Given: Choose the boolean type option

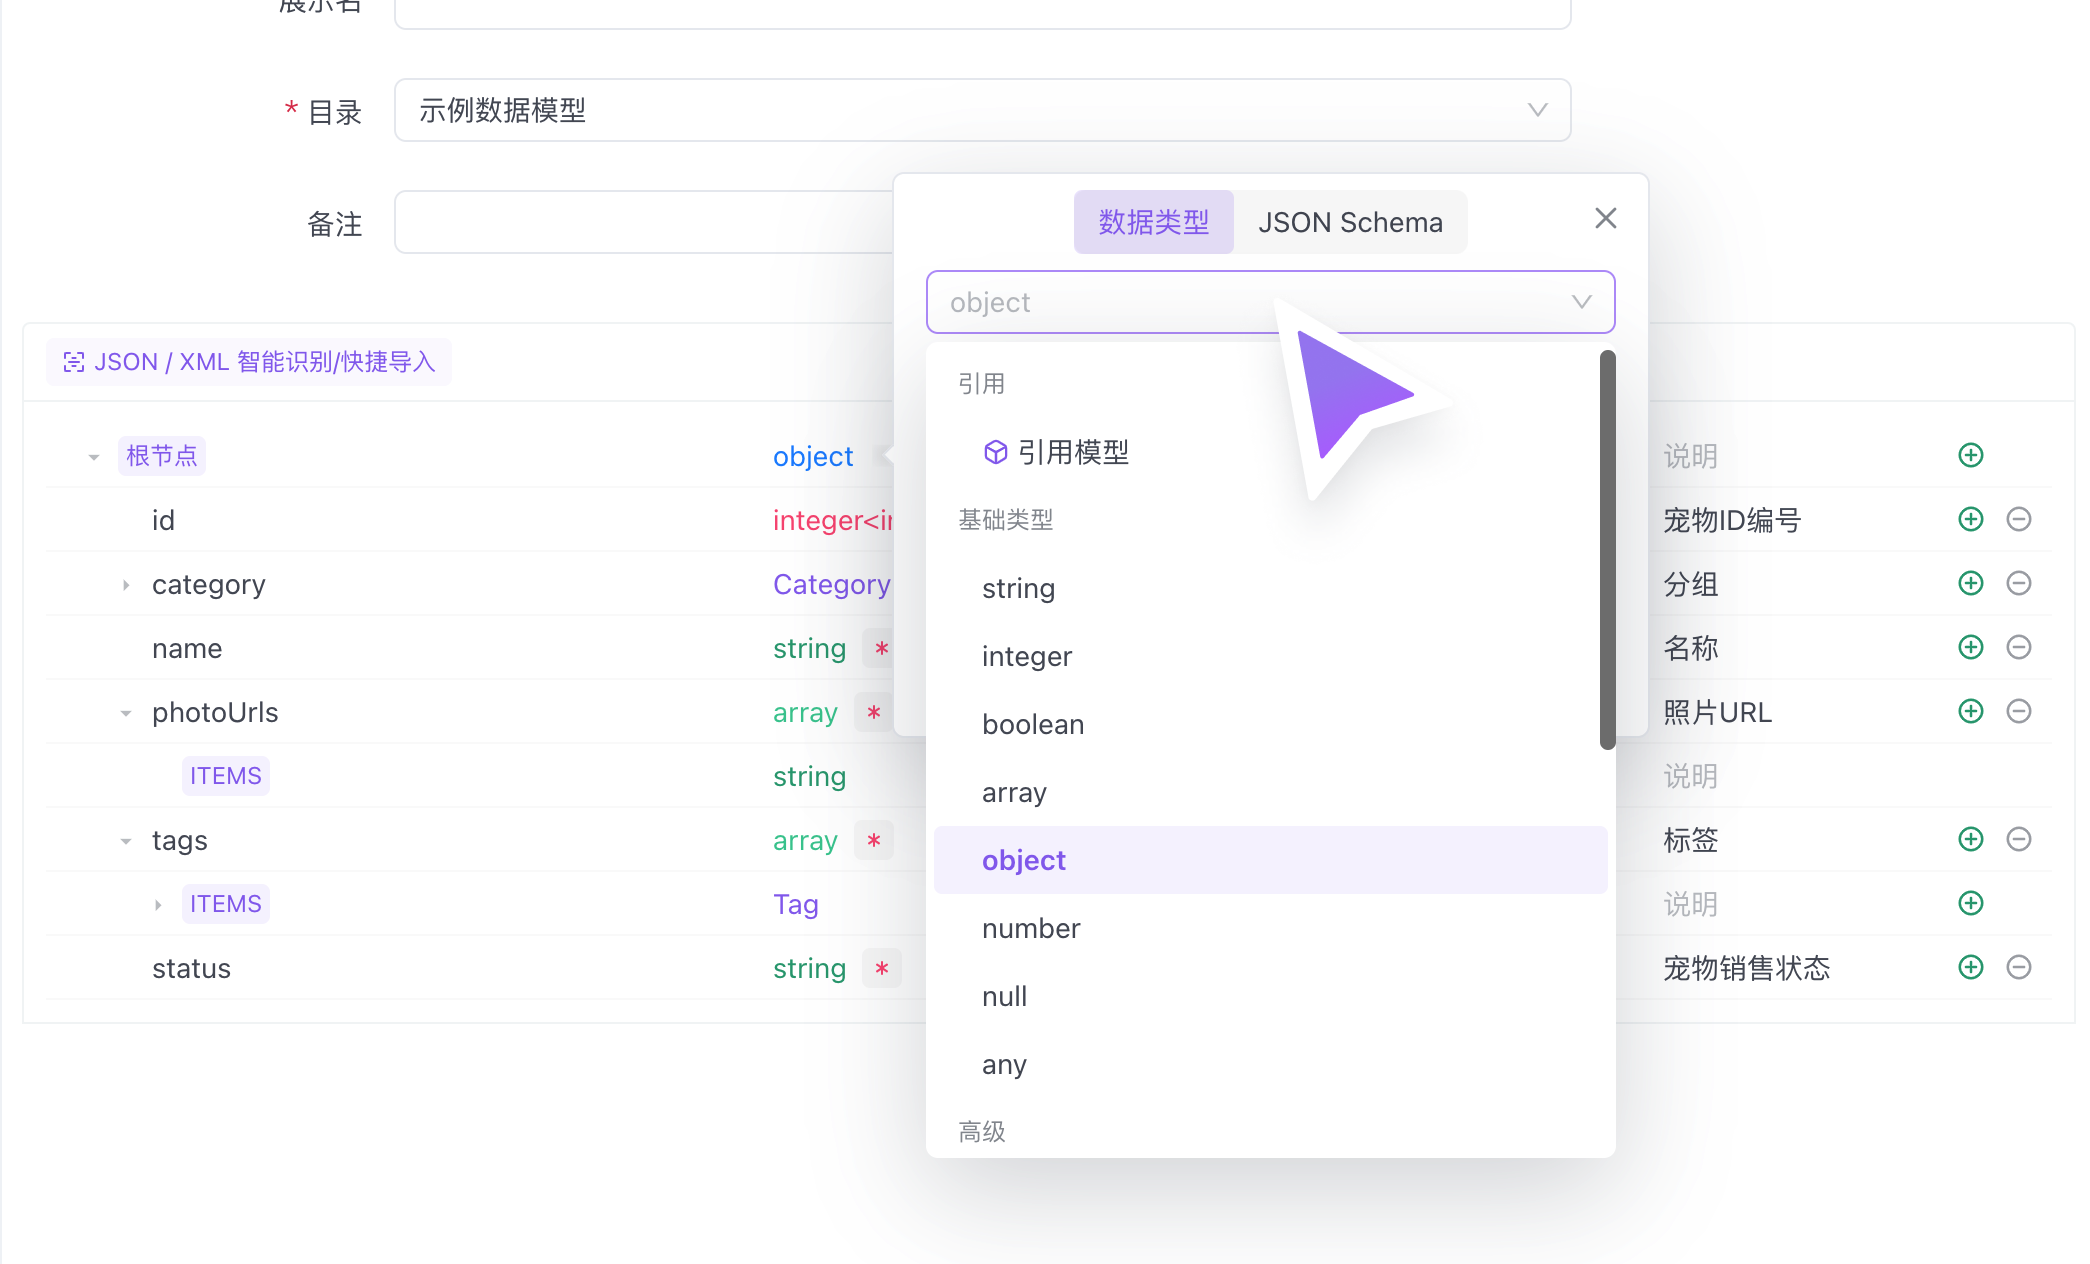Looking at the screenshot, I should click(x=1033, y=724).
